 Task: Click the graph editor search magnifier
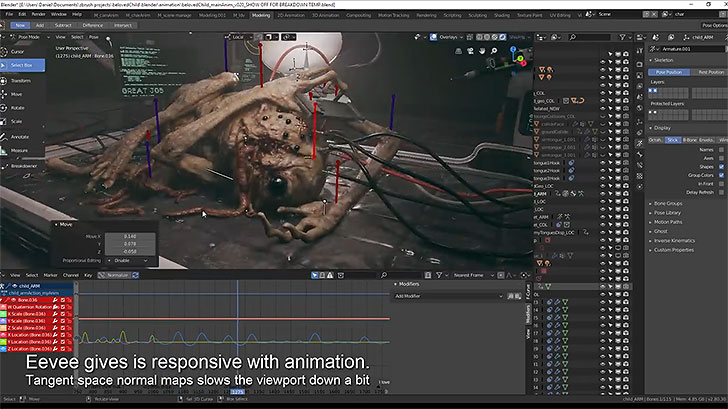(x=384, y=275)
